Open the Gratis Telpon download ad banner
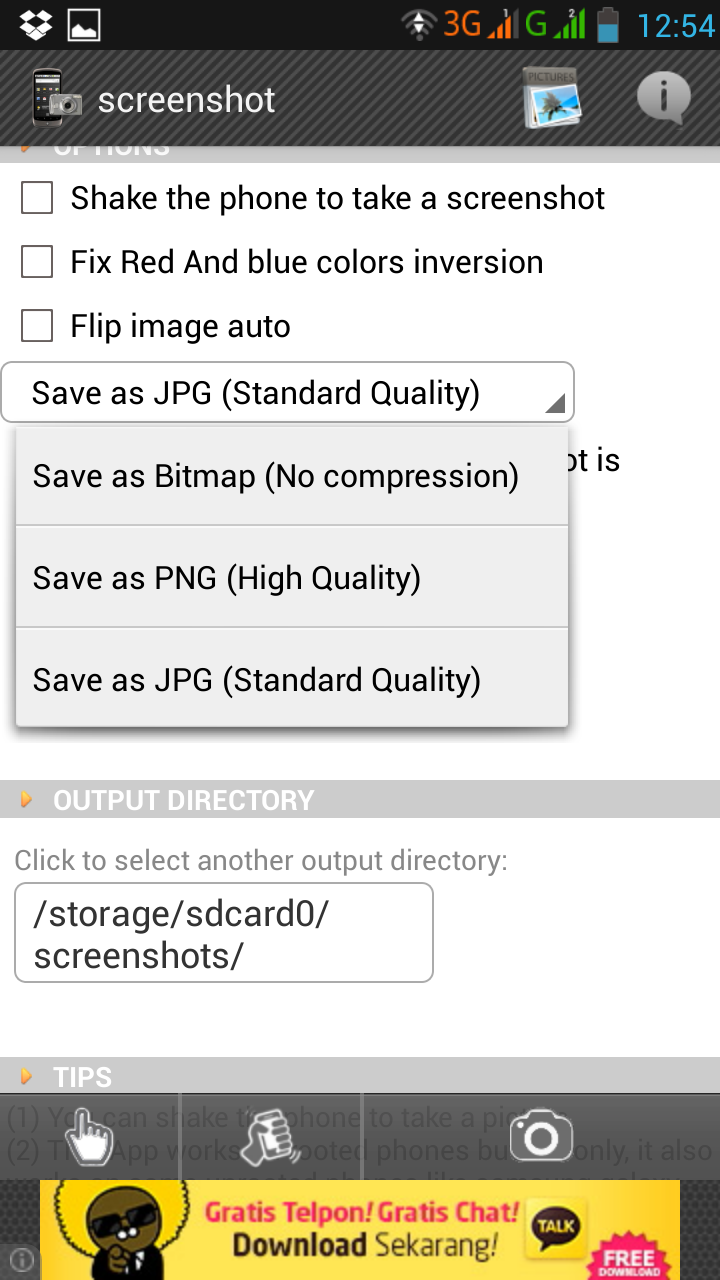The image size is (720, 1280). (x=360, y=1230)
